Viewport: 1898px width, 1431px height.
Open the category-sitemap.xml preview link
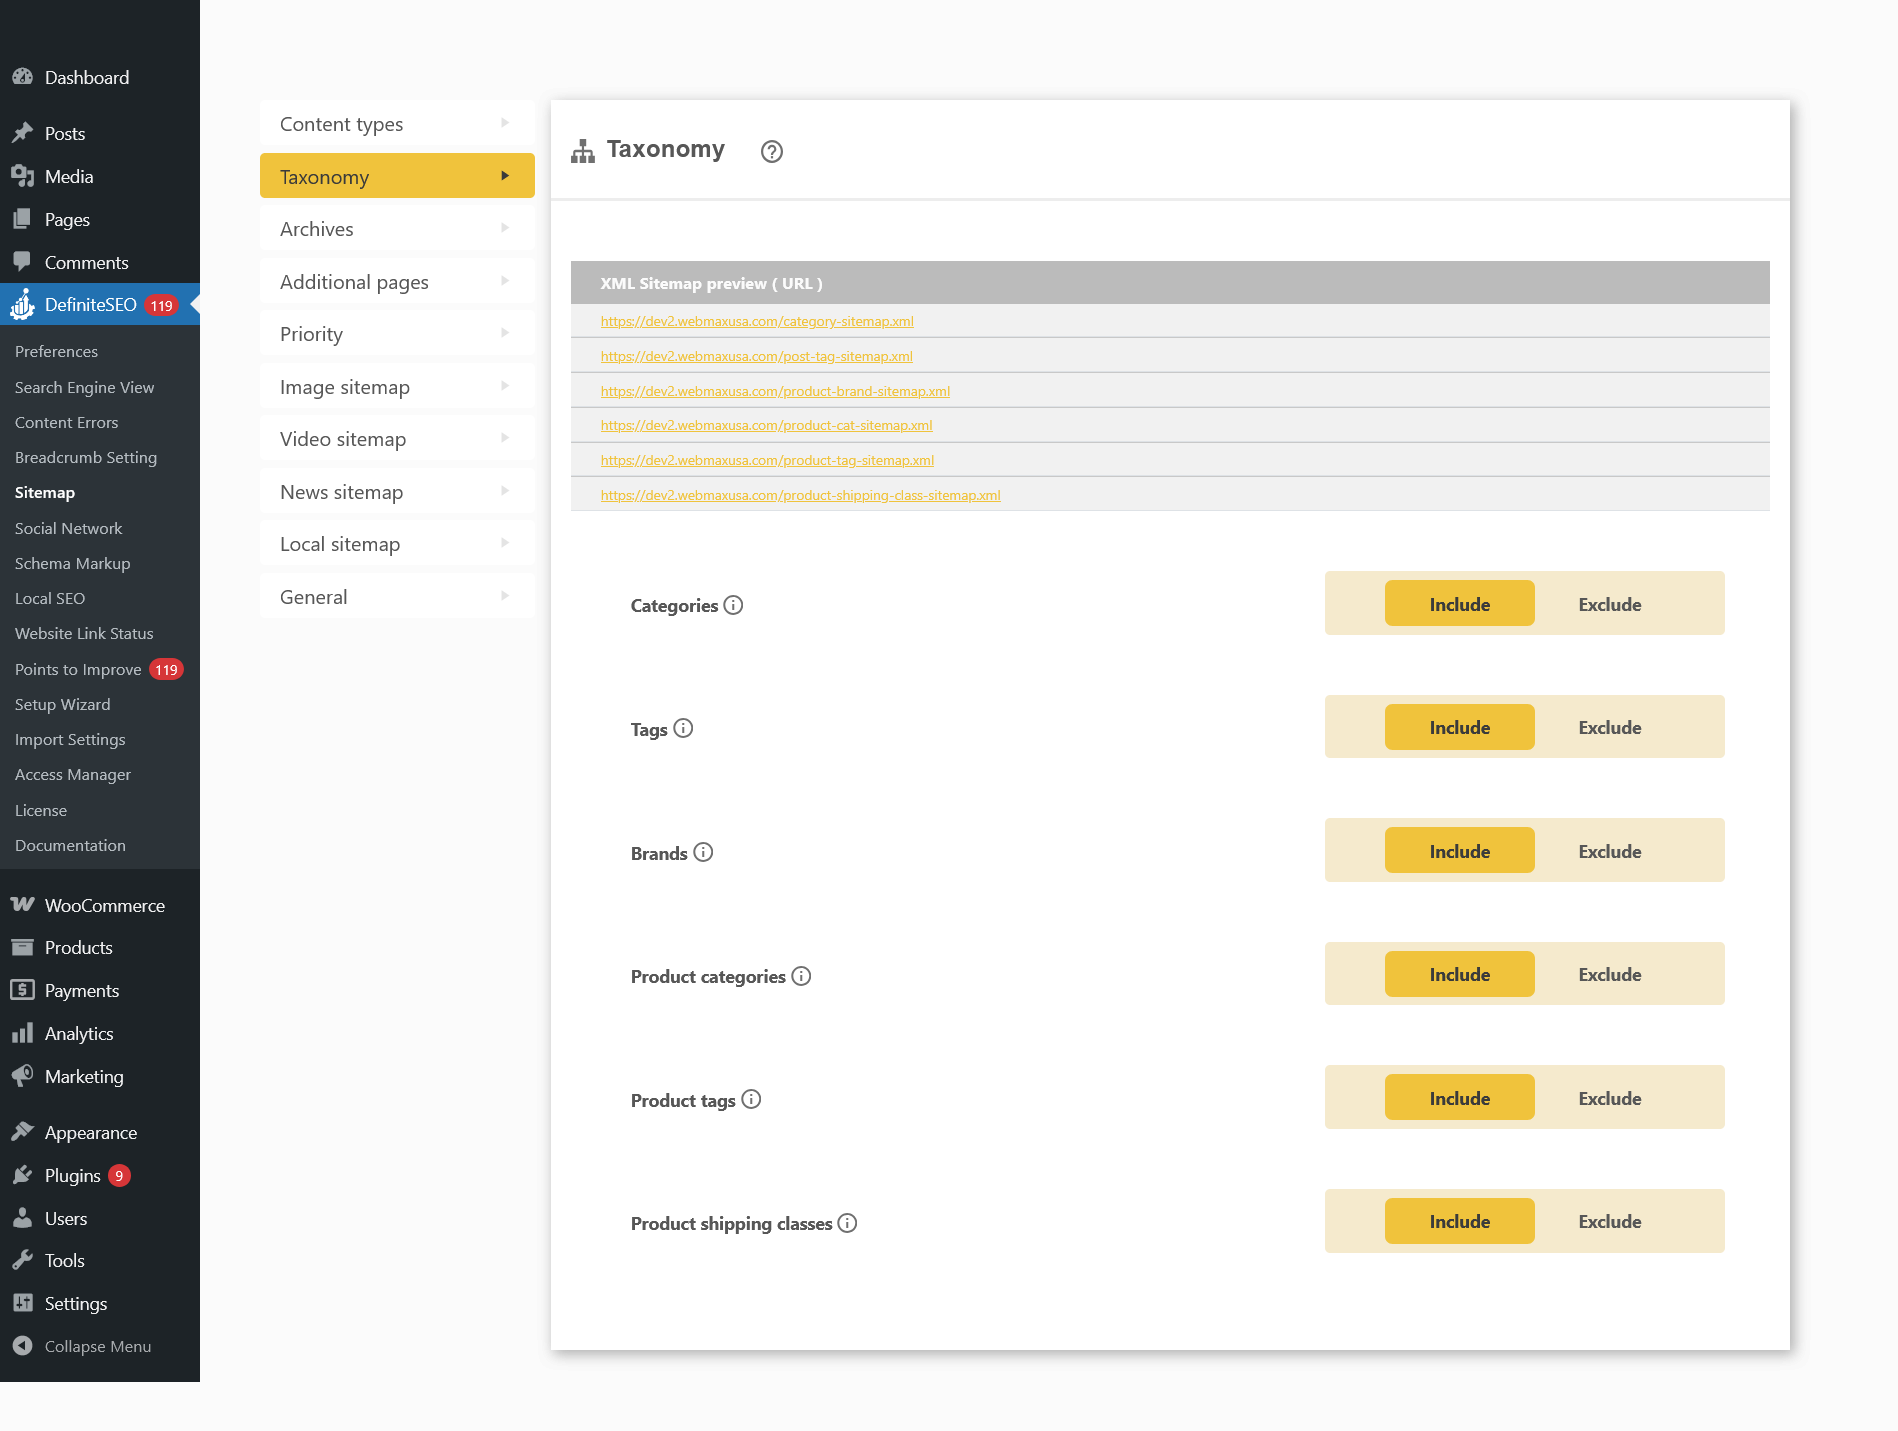pos(756,321)
